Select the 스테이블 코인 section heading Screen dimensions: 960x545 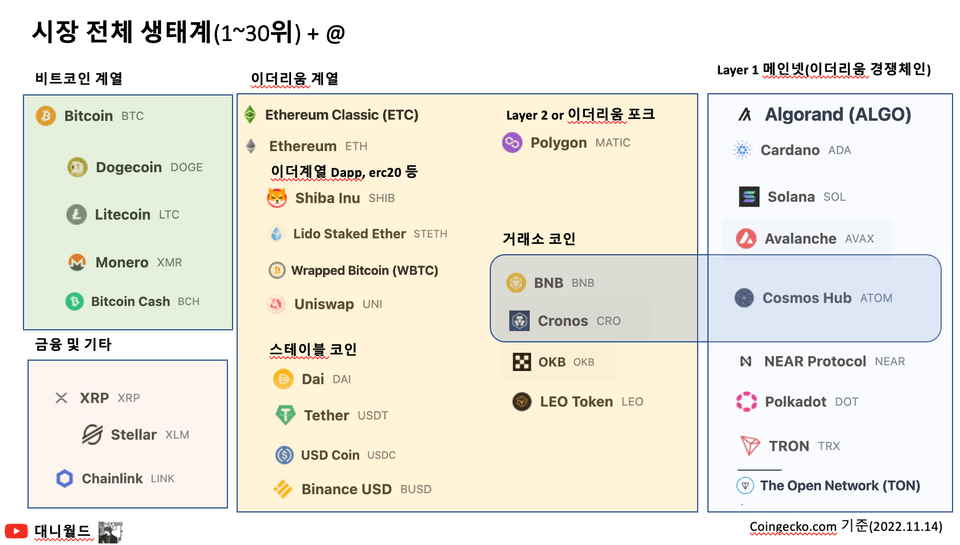(x=313, y=349)
